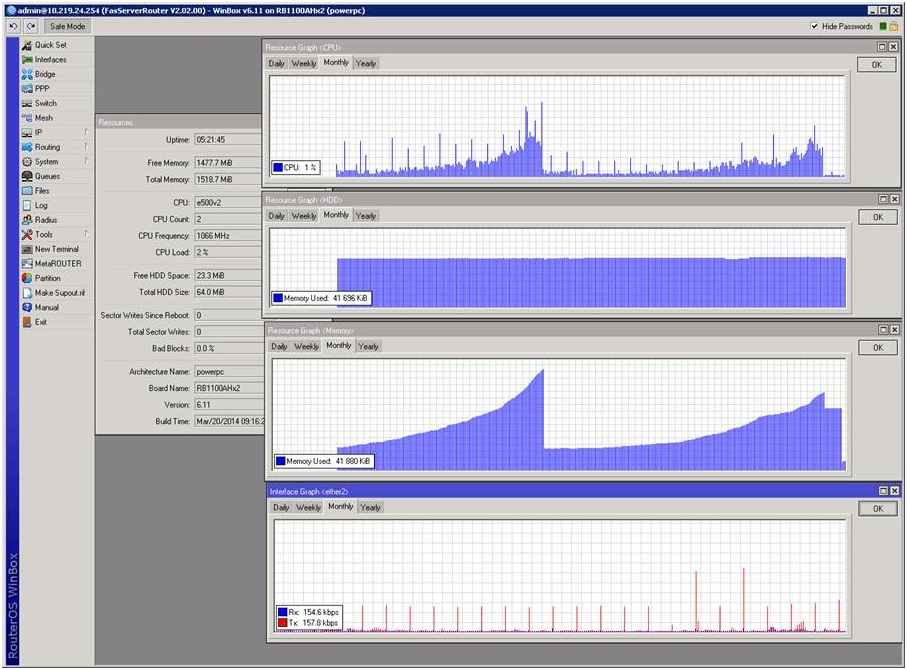Click the blue Rx legend color swatch
The image size is (907, 670).
point(281,610)
